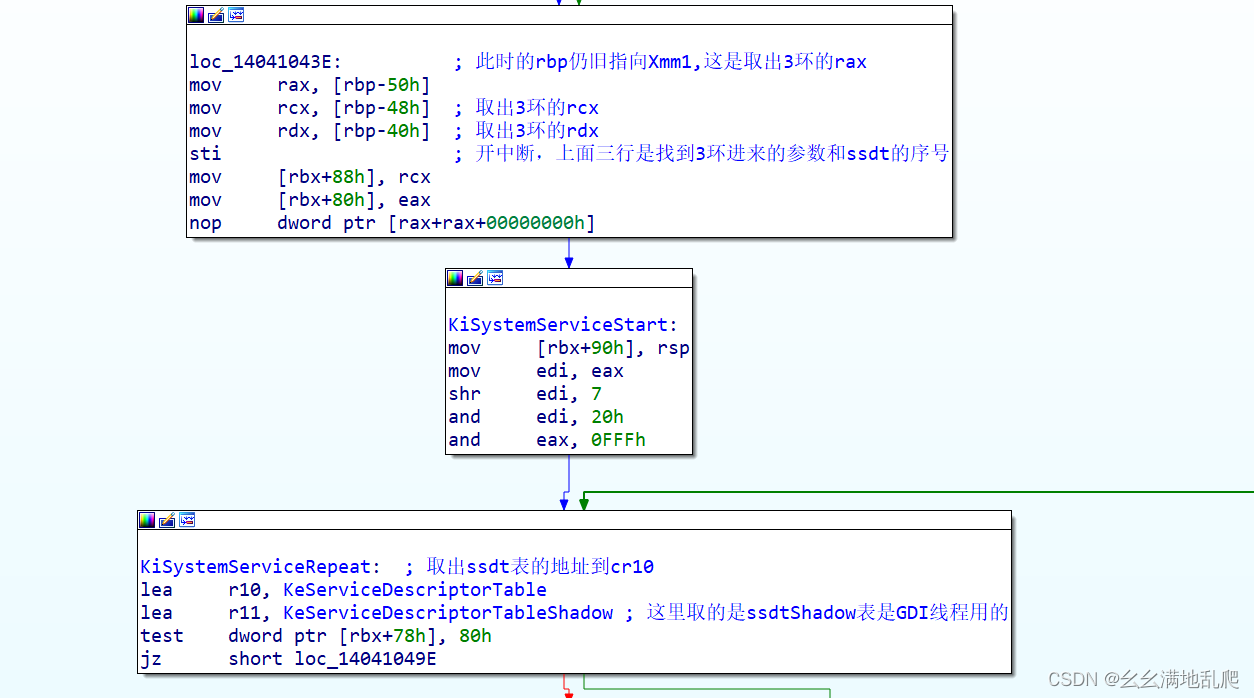
Task: Click the comment on the mov rdx line
Action: [x=526, y=131]
